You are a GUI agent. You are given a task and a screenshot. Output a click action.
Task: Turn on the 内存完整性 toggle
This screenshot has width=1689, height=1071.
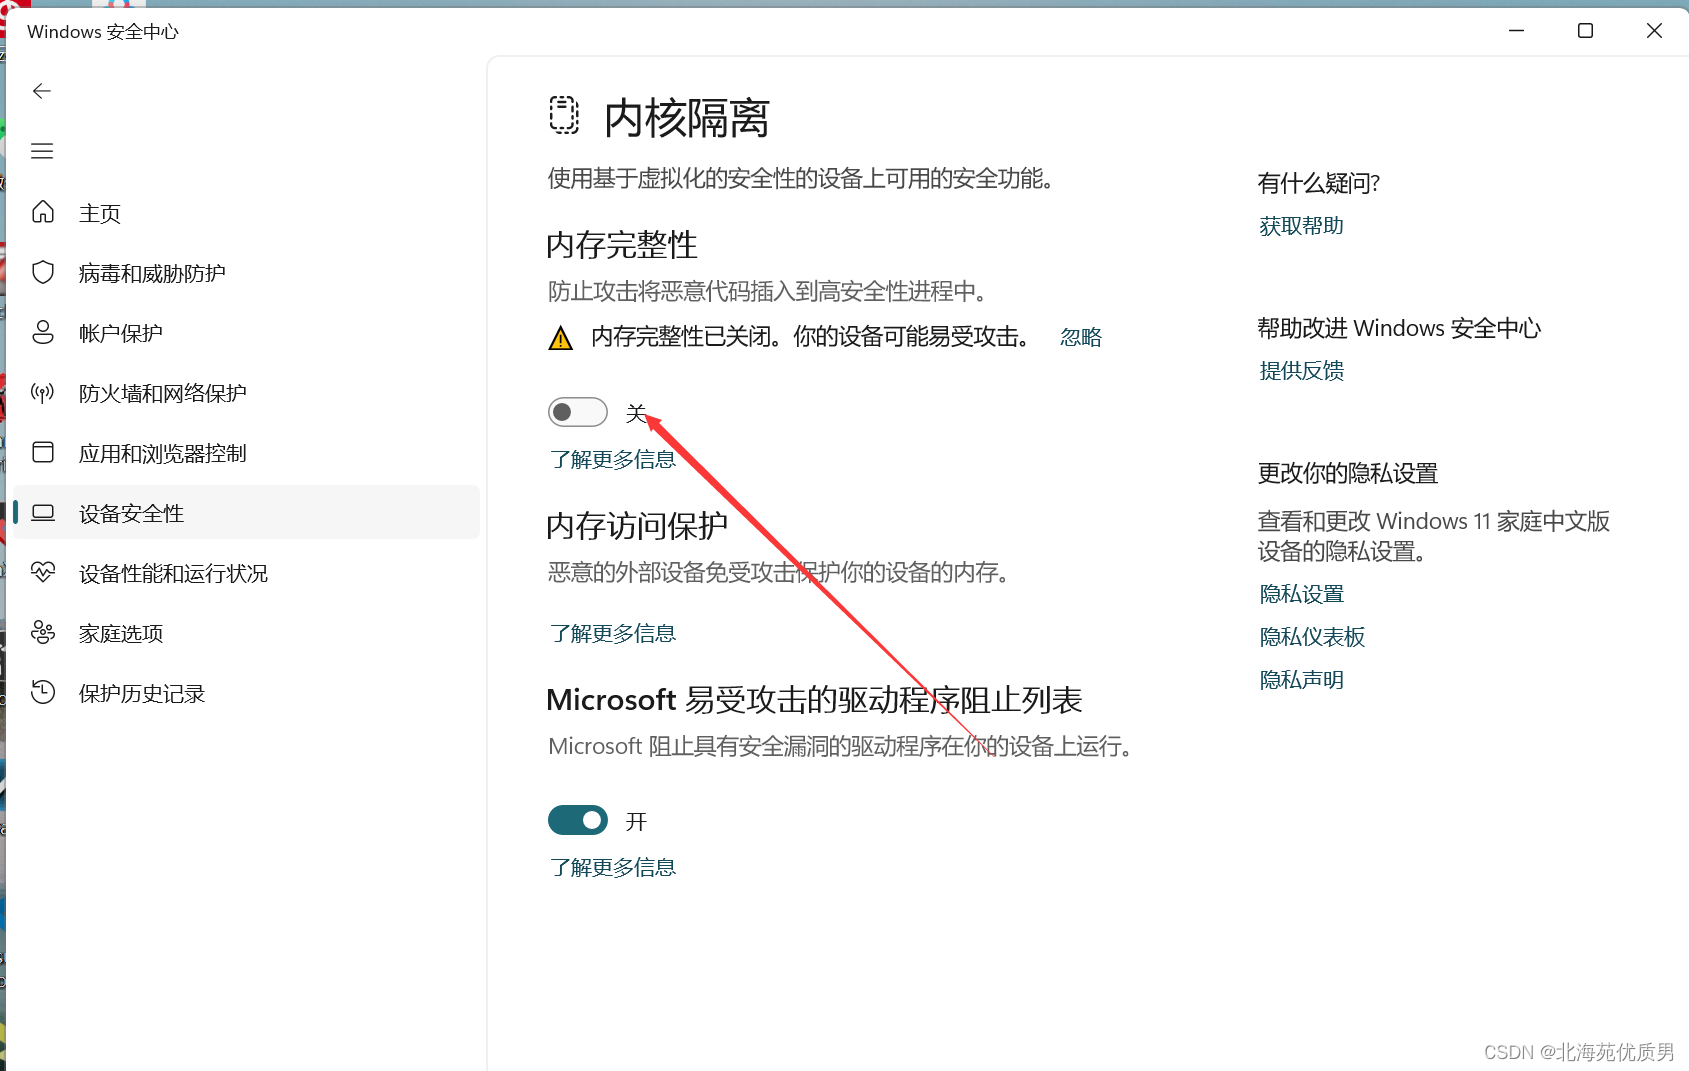(x=578, y=412)
